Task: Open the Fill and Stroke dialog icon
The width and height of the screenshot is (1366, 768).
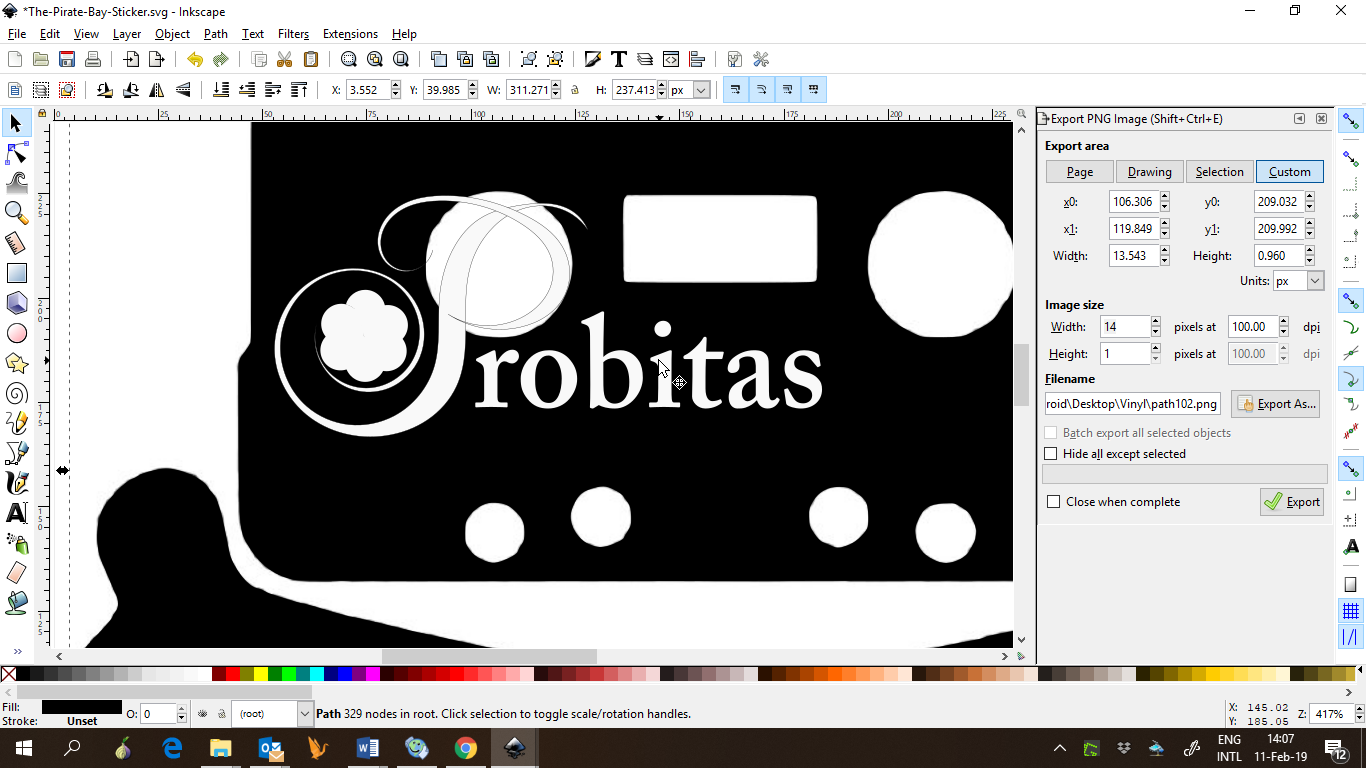Action: coord(593,59)
